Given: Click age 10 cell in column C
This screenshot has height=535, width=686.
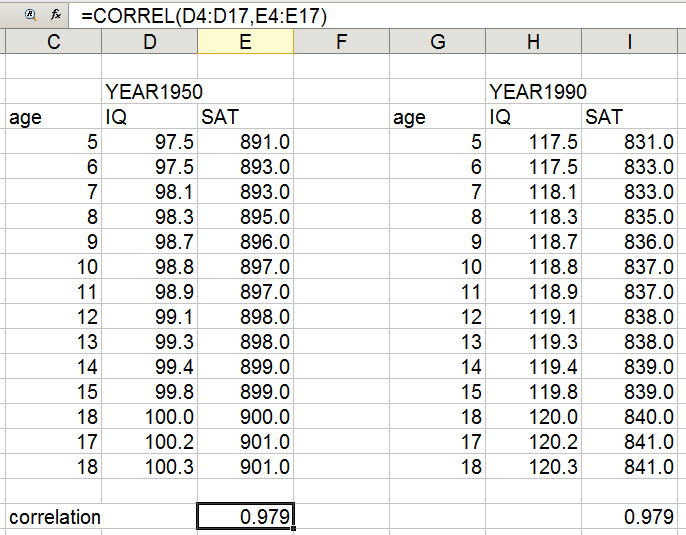Looking at the screenshot, I should pyautogui.click(x=53, y=266).
